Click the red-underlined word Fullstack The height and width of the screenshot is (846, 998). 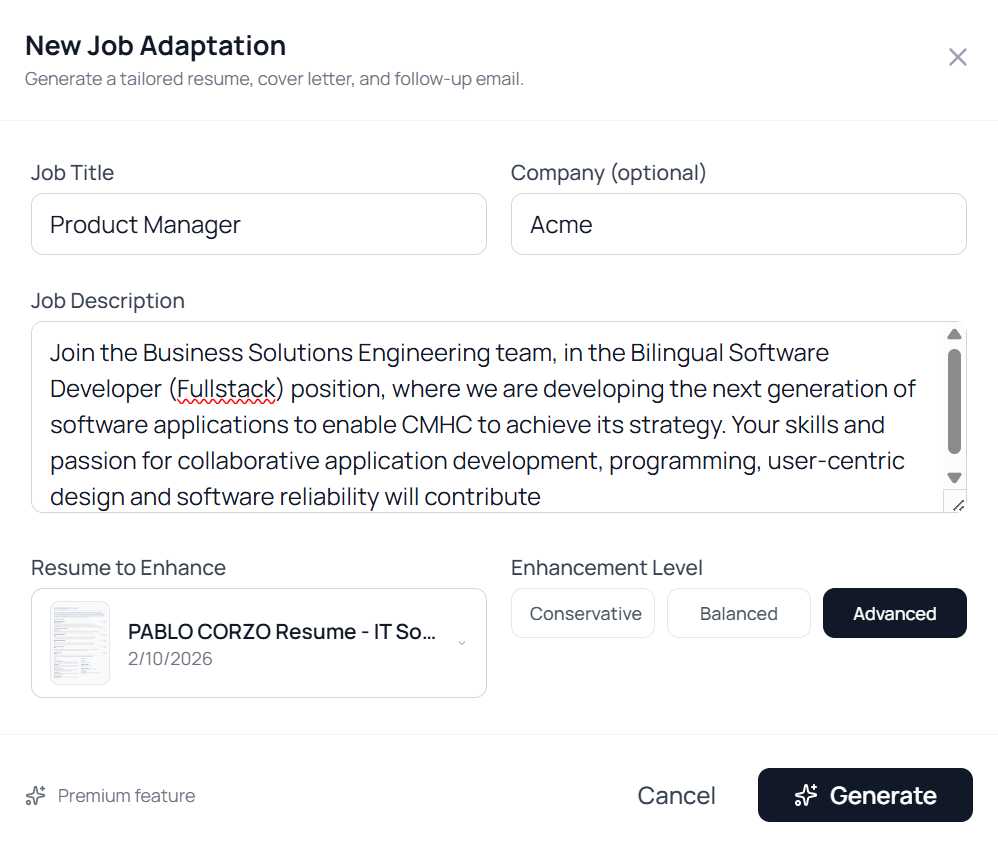[x=225, y=389]
